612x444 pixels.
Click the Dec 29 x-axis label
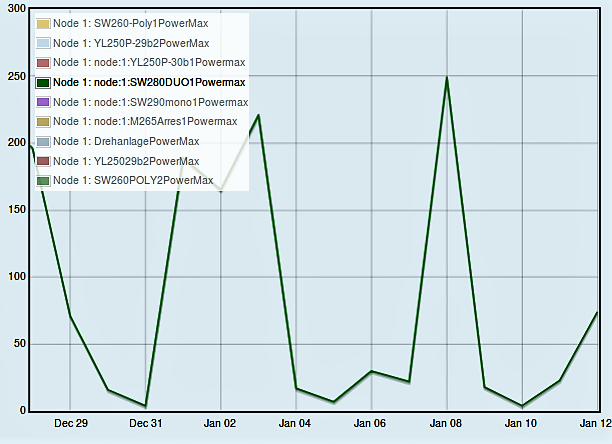[71, 424]
